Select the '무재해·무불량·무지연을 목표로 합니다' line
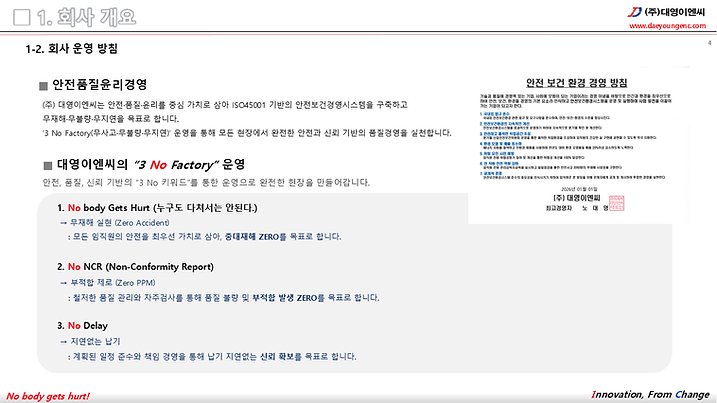The width and height of the screenshot is (717, 403). [111, 119]
